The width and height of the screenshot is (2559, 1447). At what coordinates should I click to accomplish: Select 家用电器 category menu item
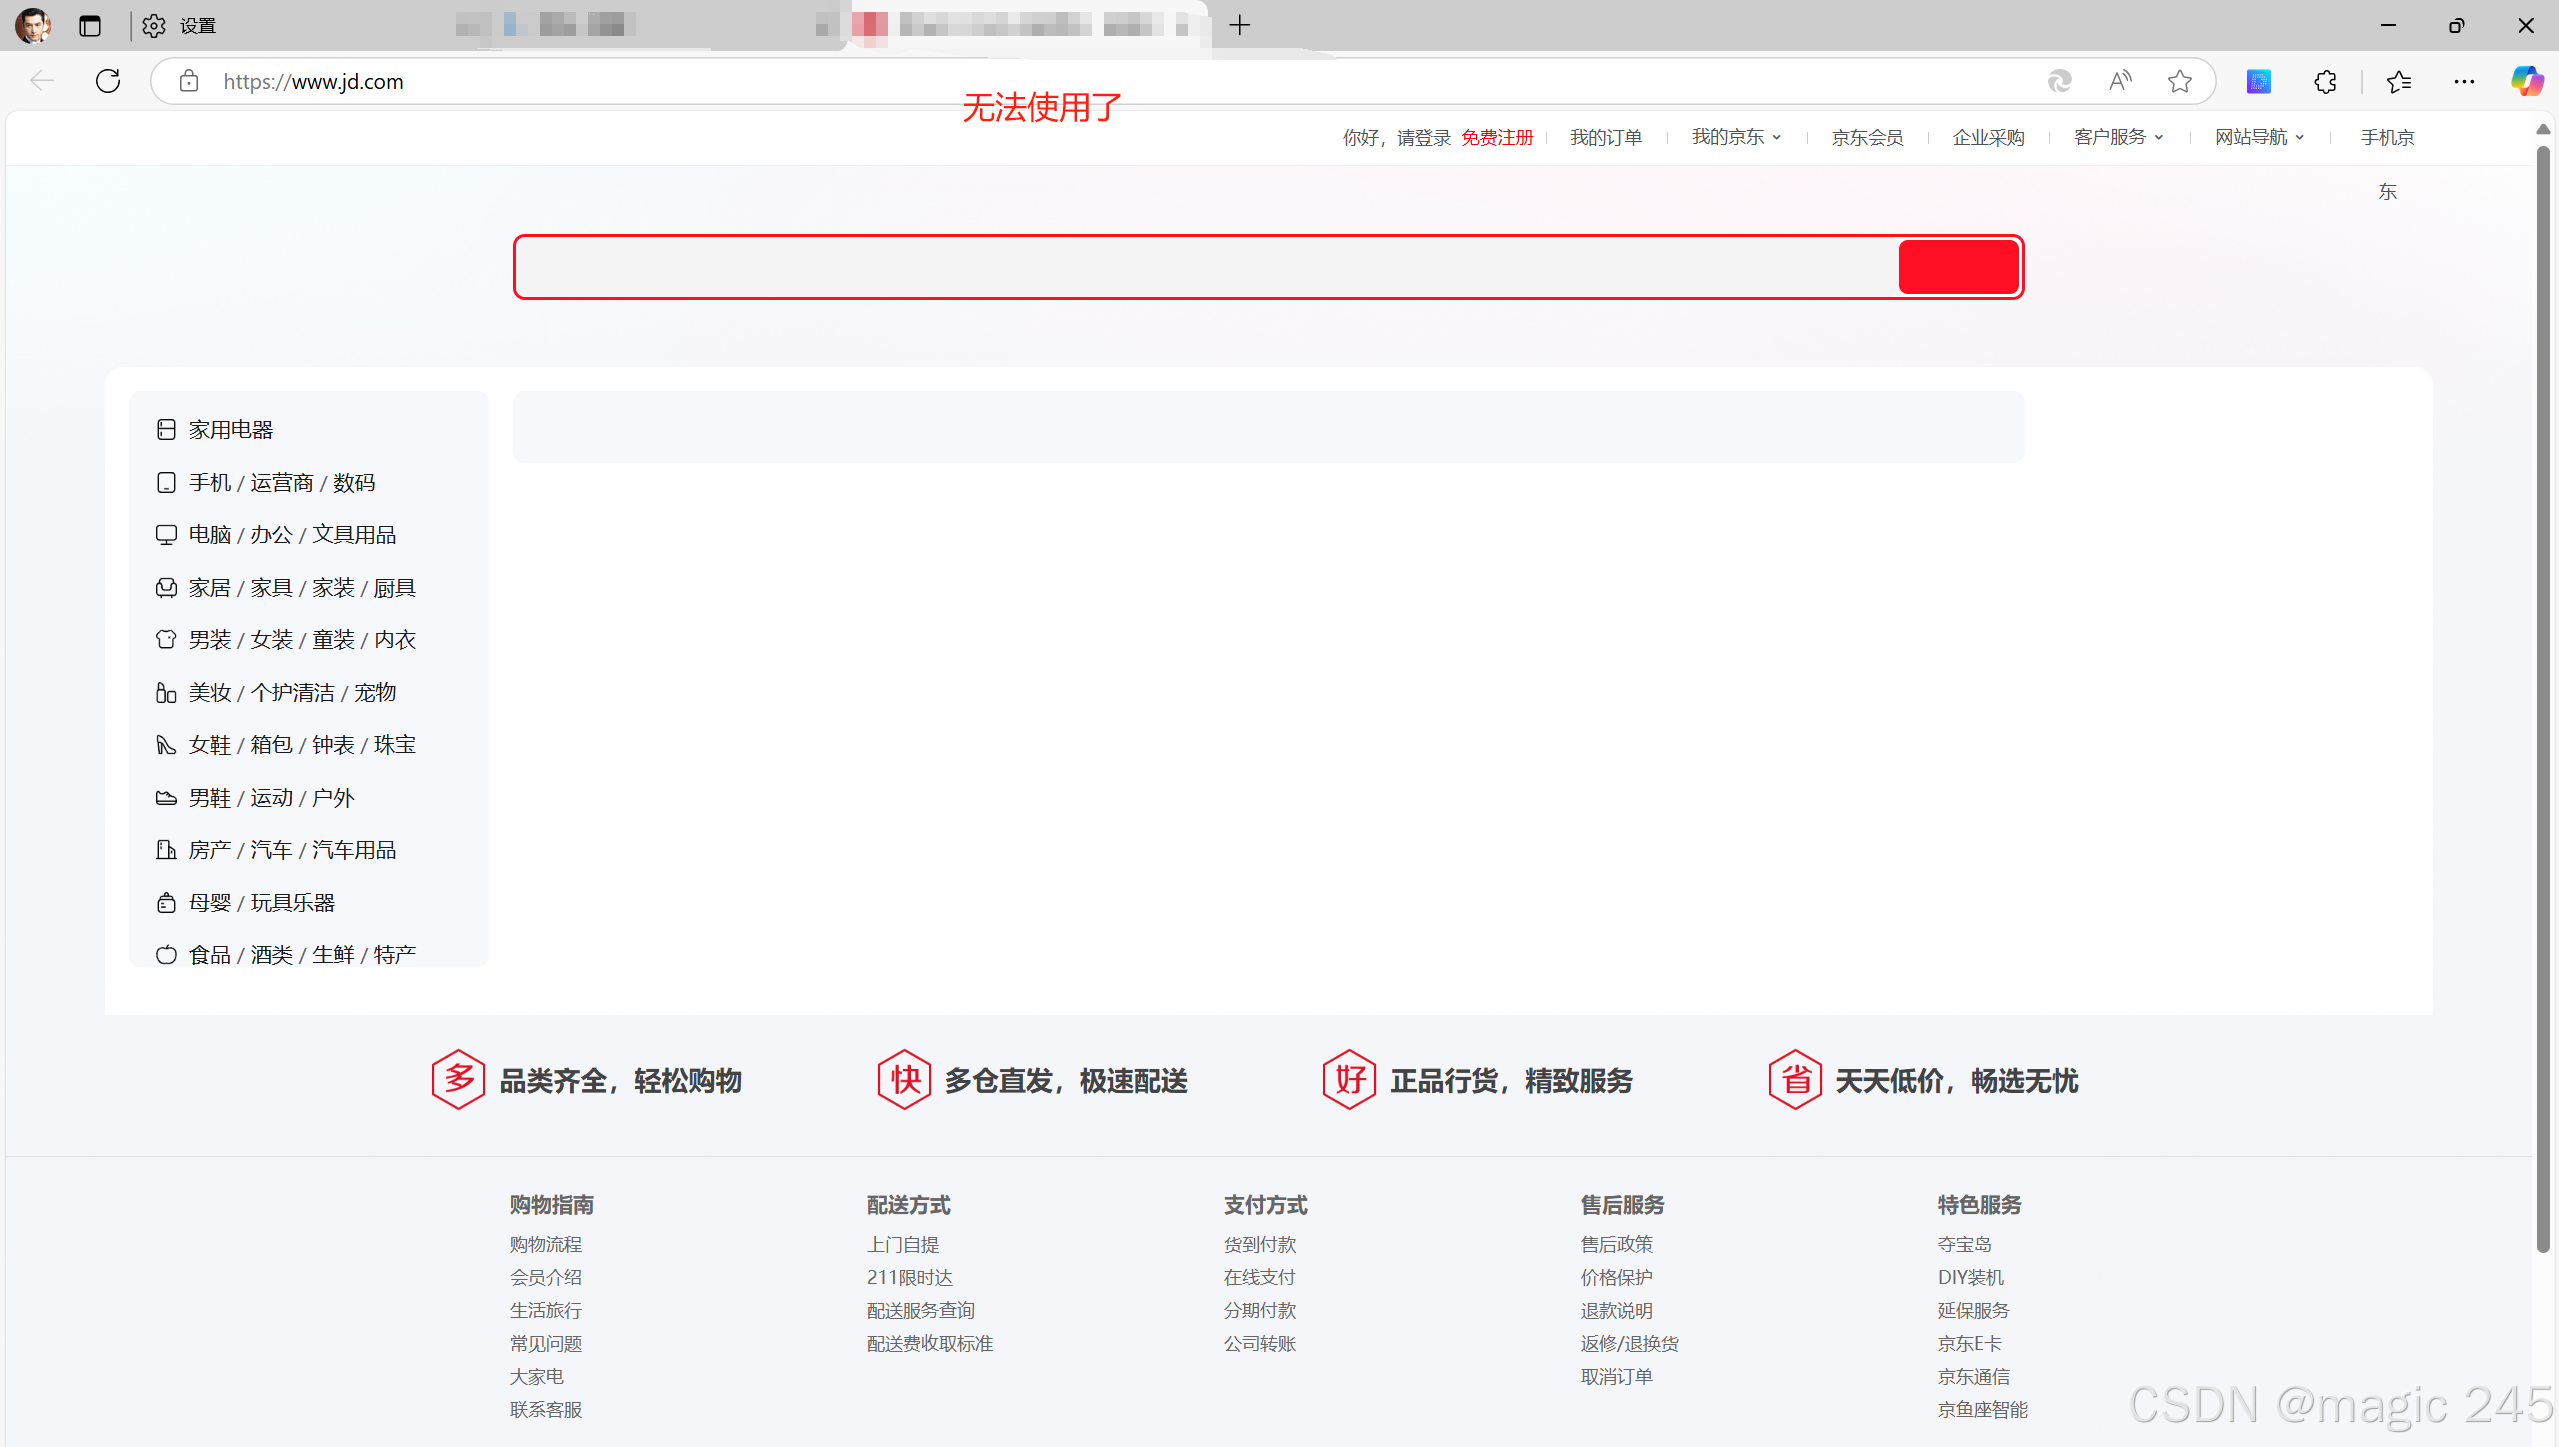pos(230,430)
